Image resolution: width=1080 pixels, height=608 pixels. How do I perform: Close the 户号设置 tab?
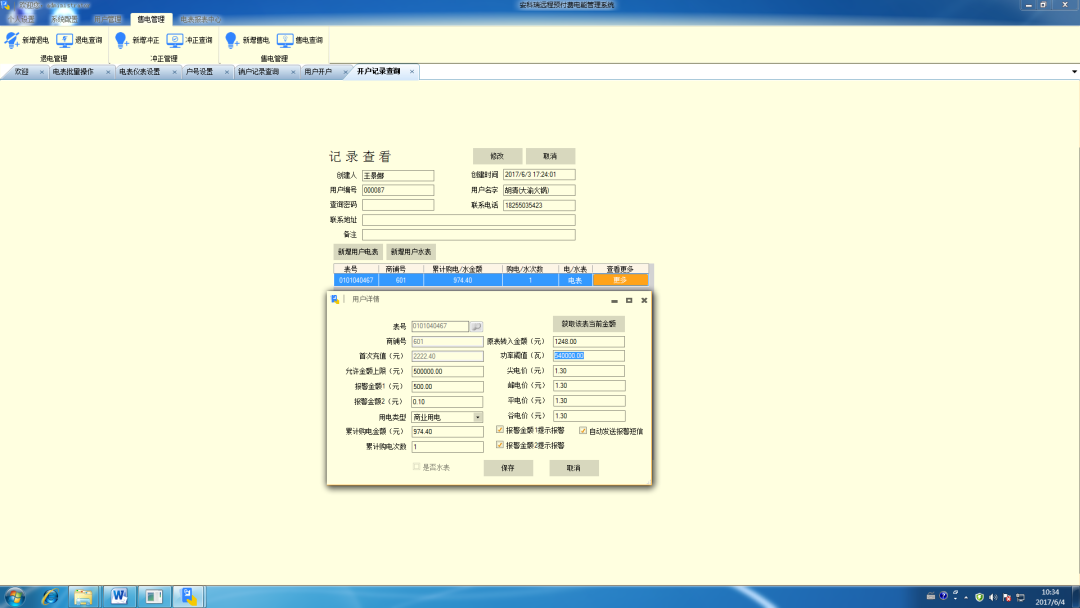tap(227, 72)
